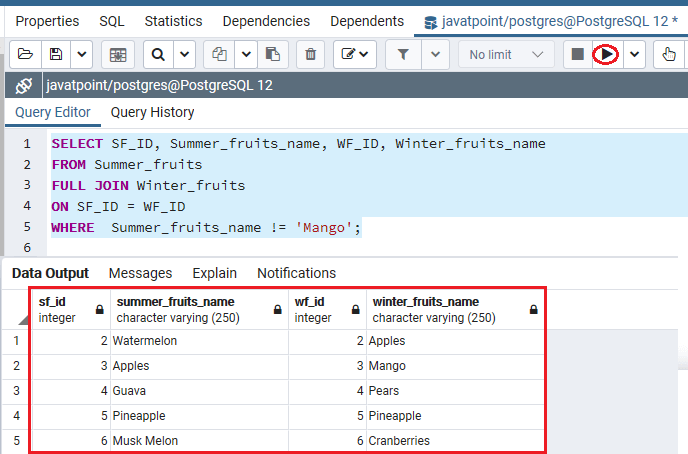688x454 pixels.
Task: Click the Filter funnel icon
Action: pos(403,54)
